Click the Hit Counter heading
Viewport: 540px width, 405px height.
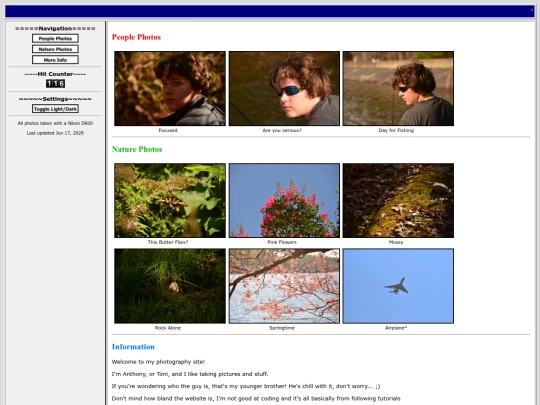click(x=55, y=74)
